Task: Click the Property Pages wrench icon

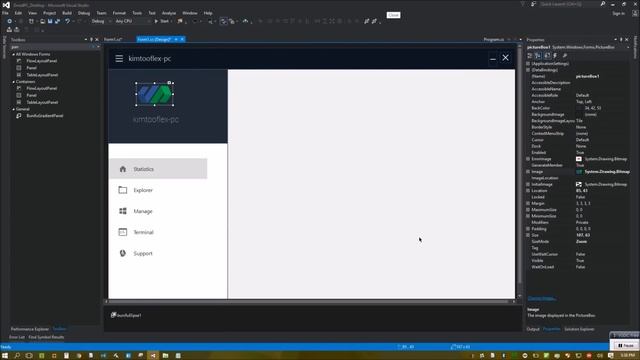Action: tap(565, 56)
